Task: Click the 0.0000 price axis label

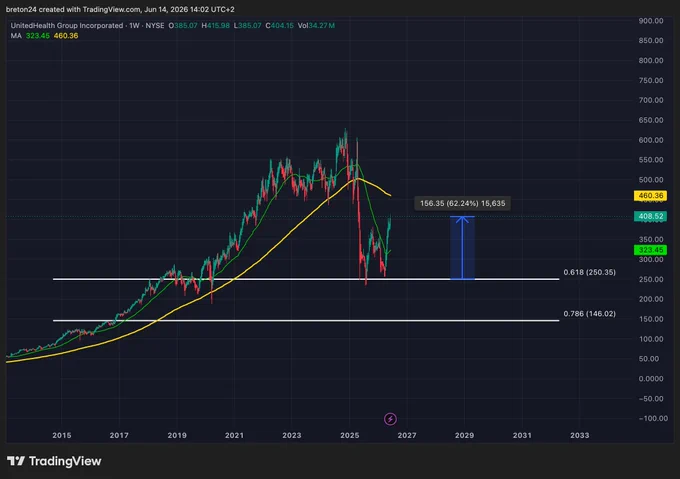Action: [651, 378]
